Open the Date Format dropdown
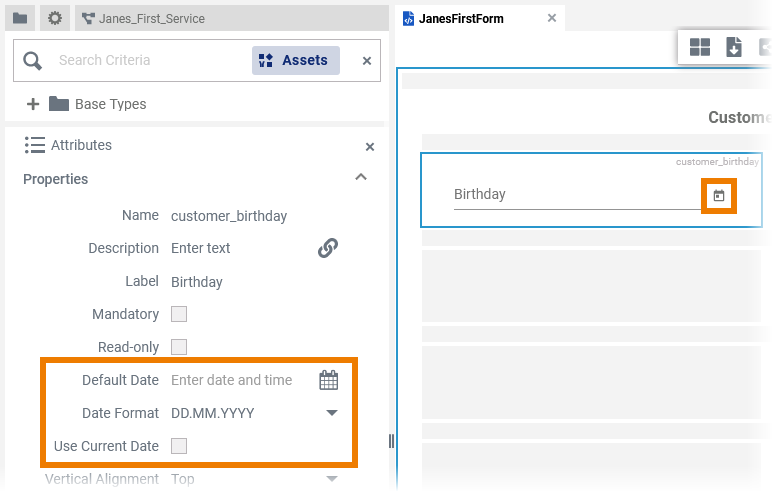The image size is (773, 492). [332, 413]
